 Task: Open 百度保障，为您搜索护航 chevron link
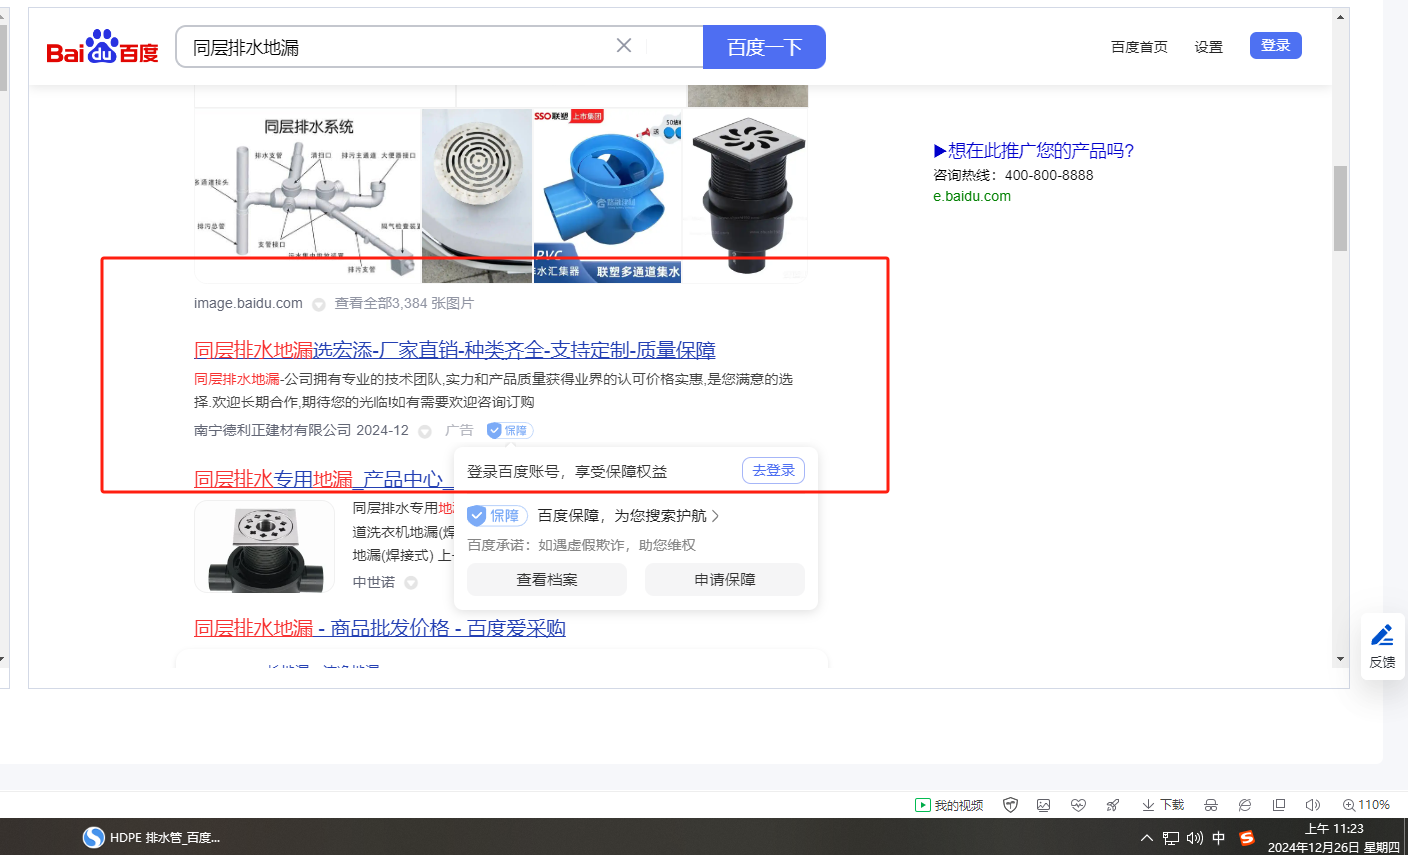(628, 516)
